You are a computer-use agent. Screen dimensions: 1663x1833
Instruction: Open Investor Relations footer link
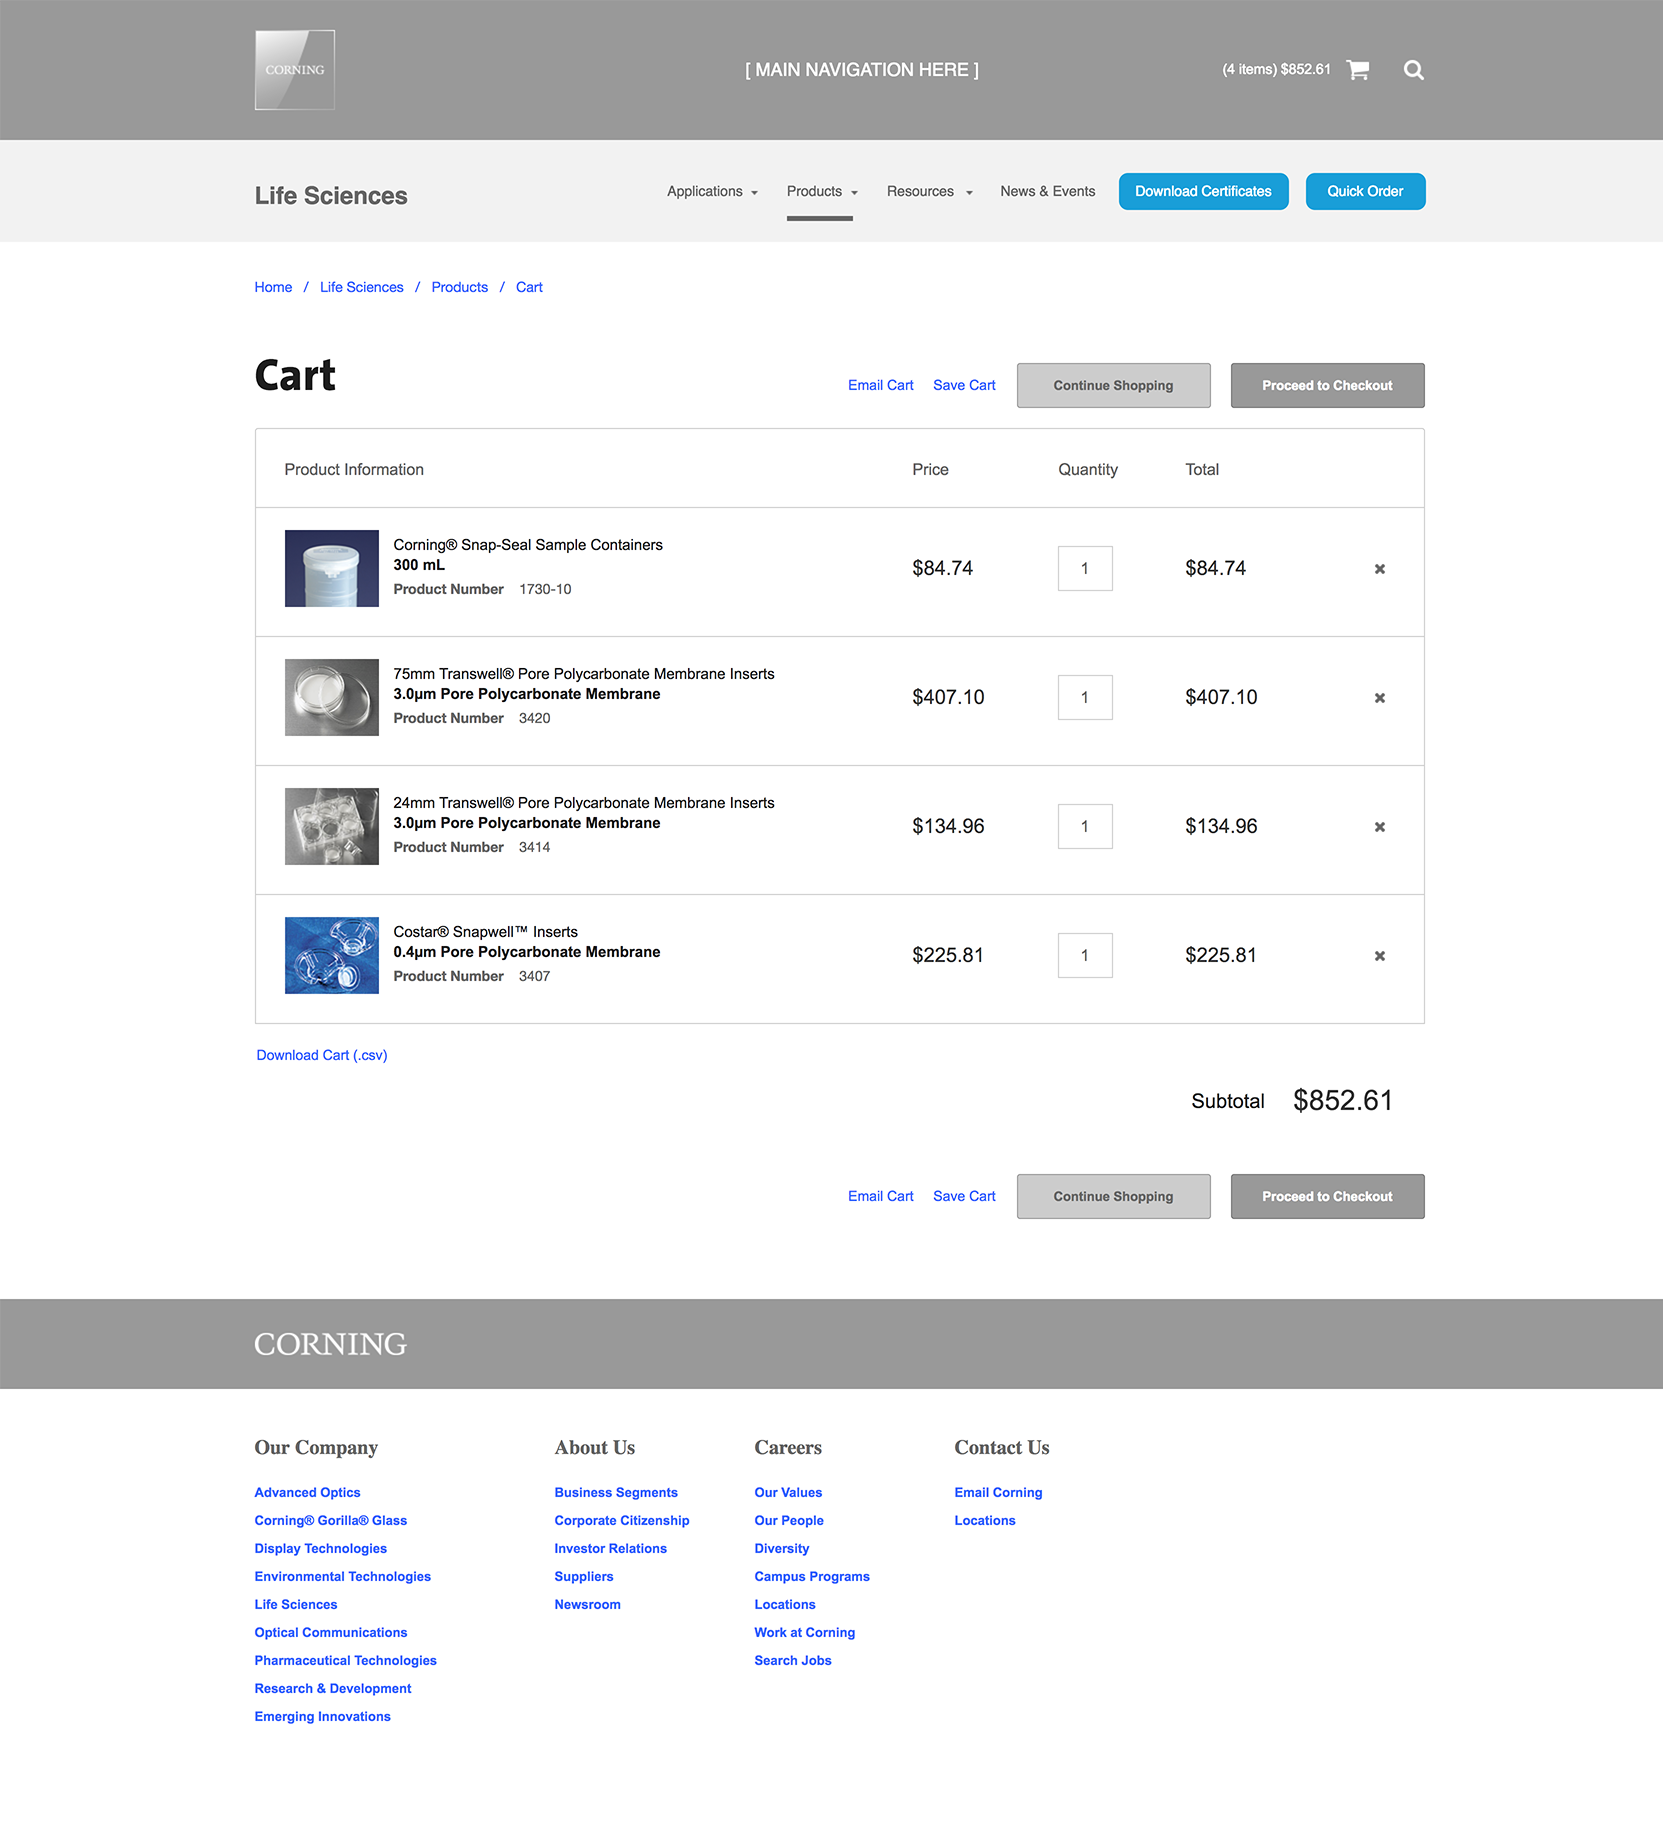[x=610, y=1548]
